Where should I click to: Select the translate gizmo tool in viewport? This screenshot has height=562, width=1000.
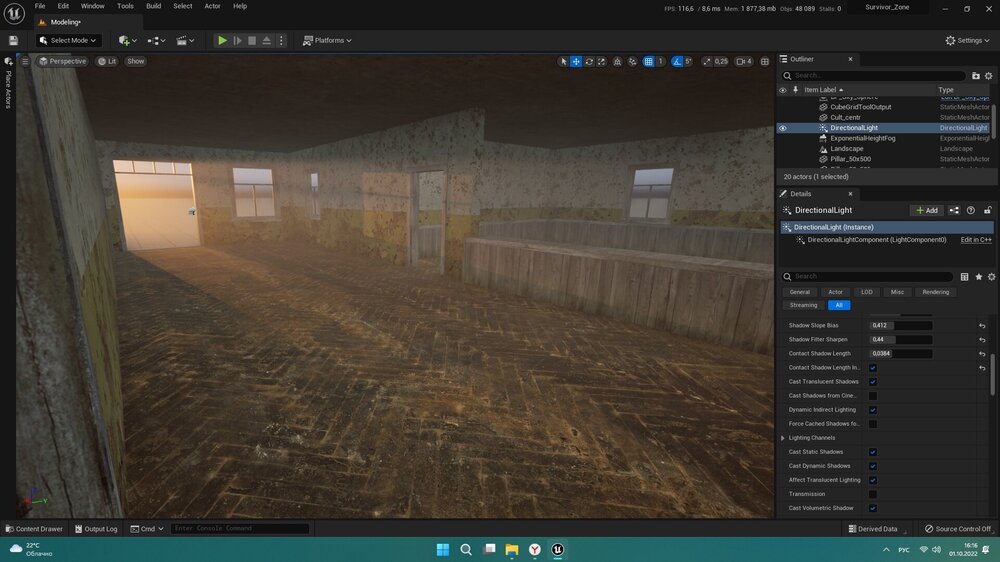(x=576, y=61)
